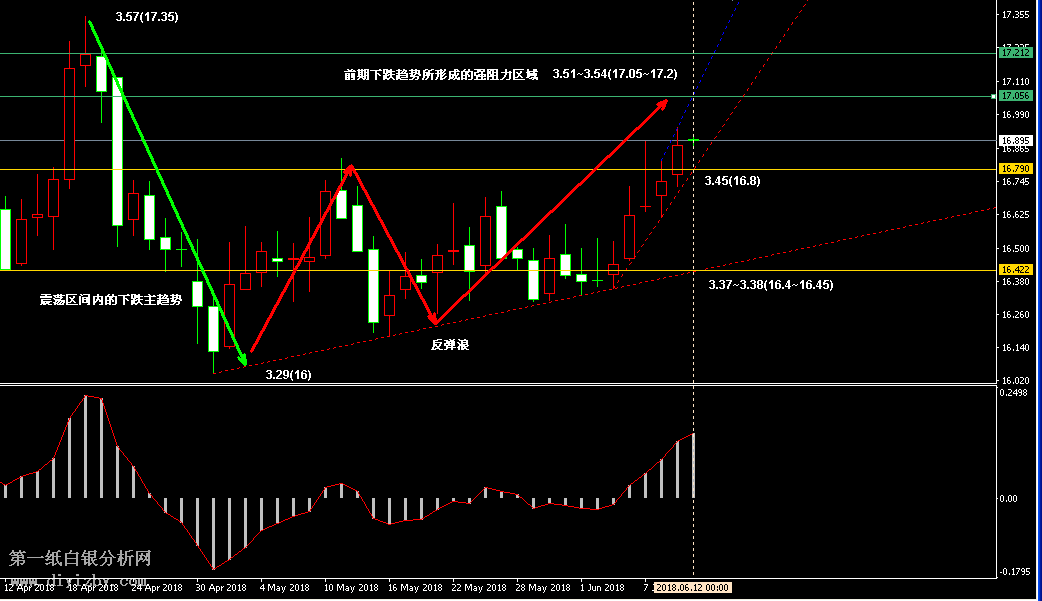This screenshot has height=601, width=1042.
Task: Click the green 17.212 price level tag
Action: 1016,52
